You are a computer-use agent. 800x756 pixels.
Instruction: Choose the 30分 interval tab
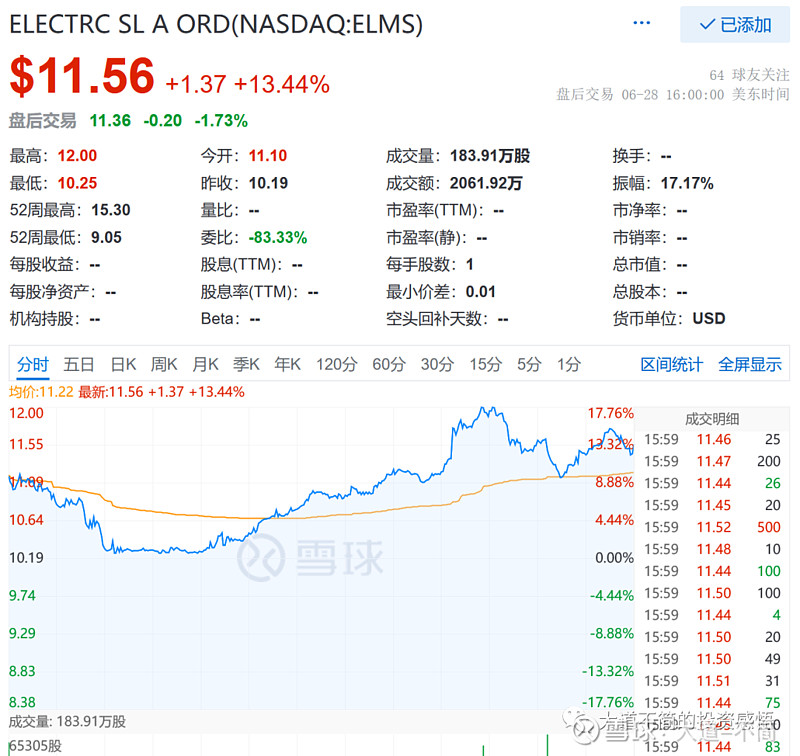click(x=437, y=365)
